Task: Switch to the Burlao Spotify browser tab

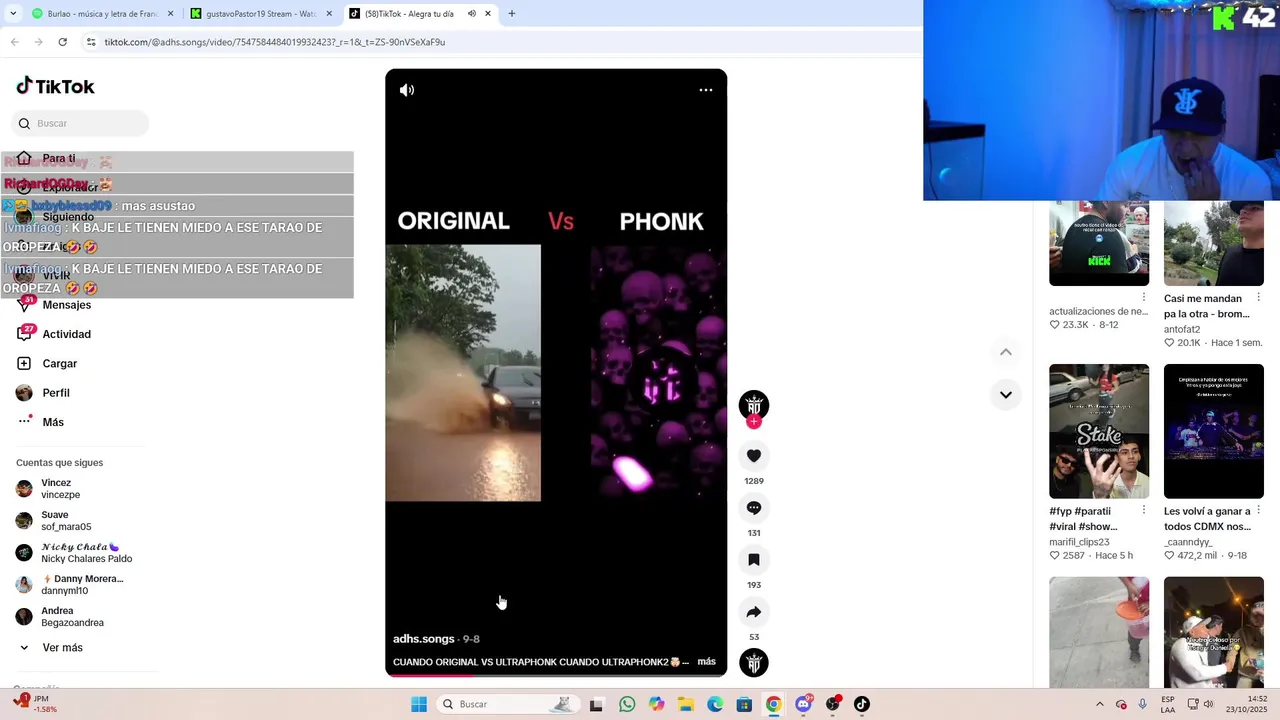Action: (x=102, y=14)
